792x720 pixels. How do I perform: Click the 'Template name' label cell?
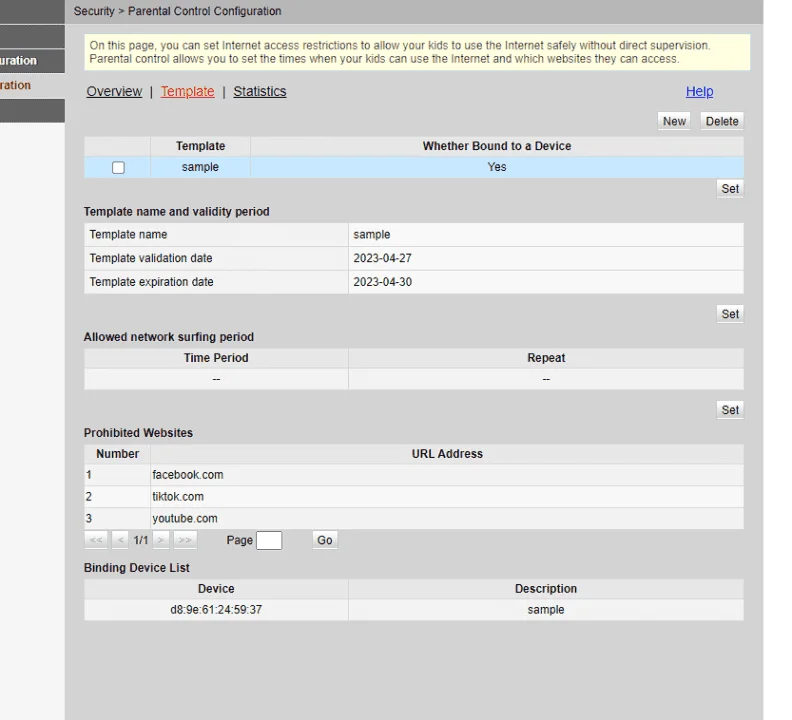point(216,234)
